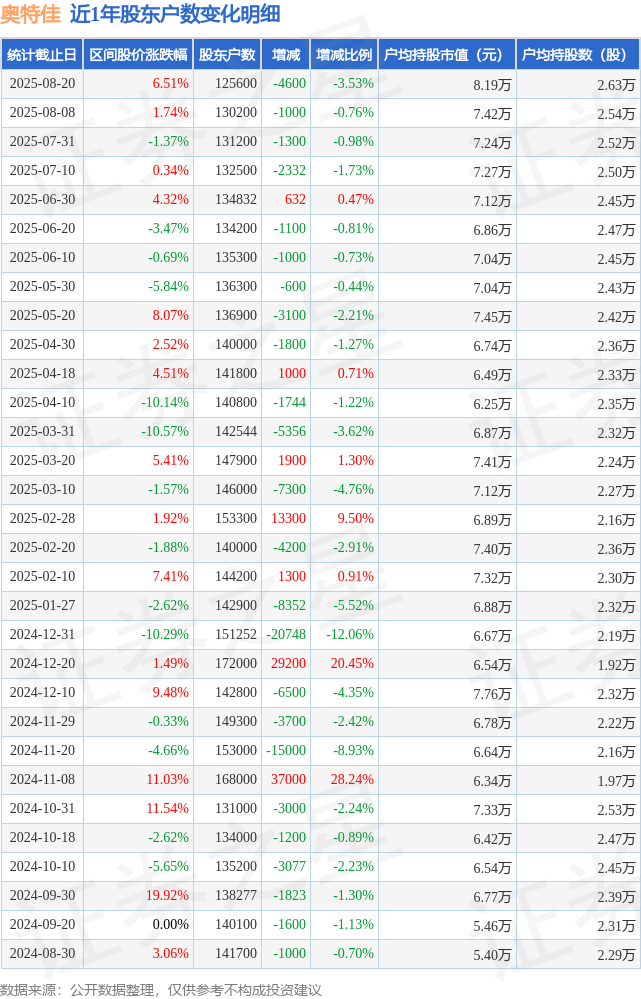Screen dimensions: 641x999
Task: Click the 8.19万 market value cell
Action: [x=492, y=85]
